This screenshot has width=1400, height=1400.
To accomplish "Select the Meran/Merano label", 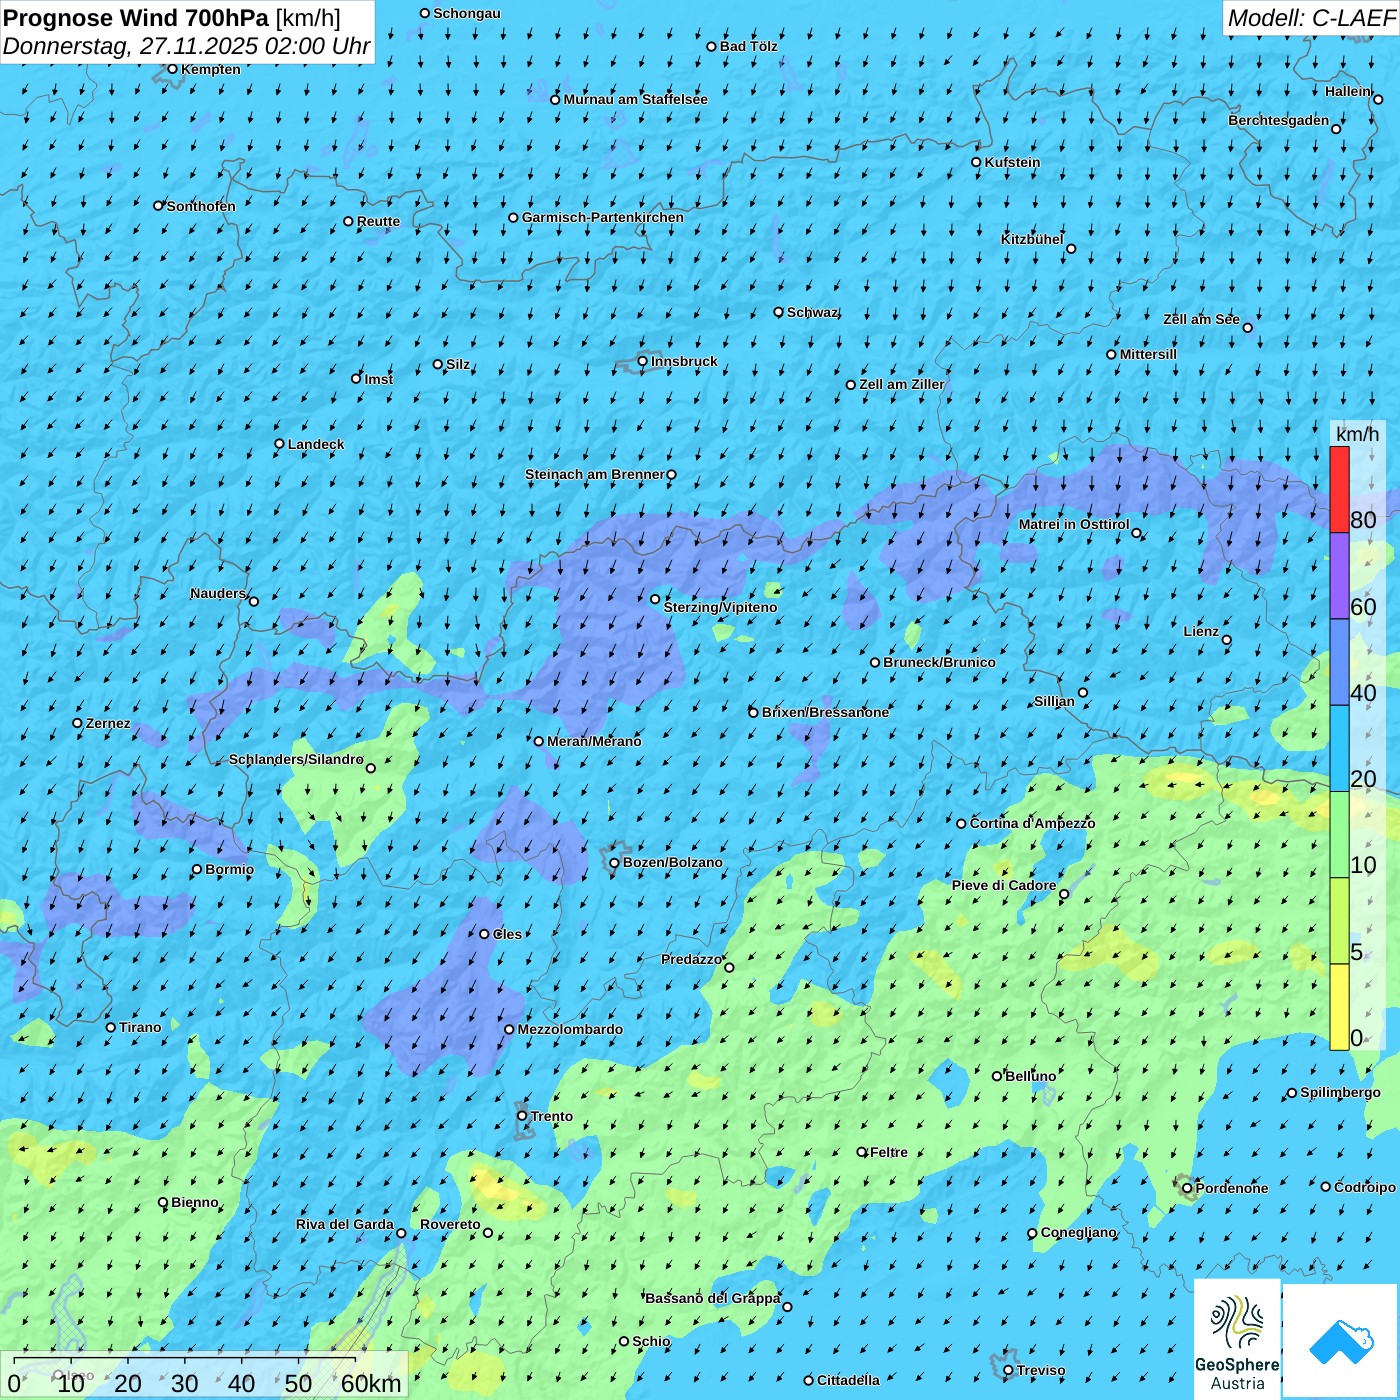I will click(594, 742).
